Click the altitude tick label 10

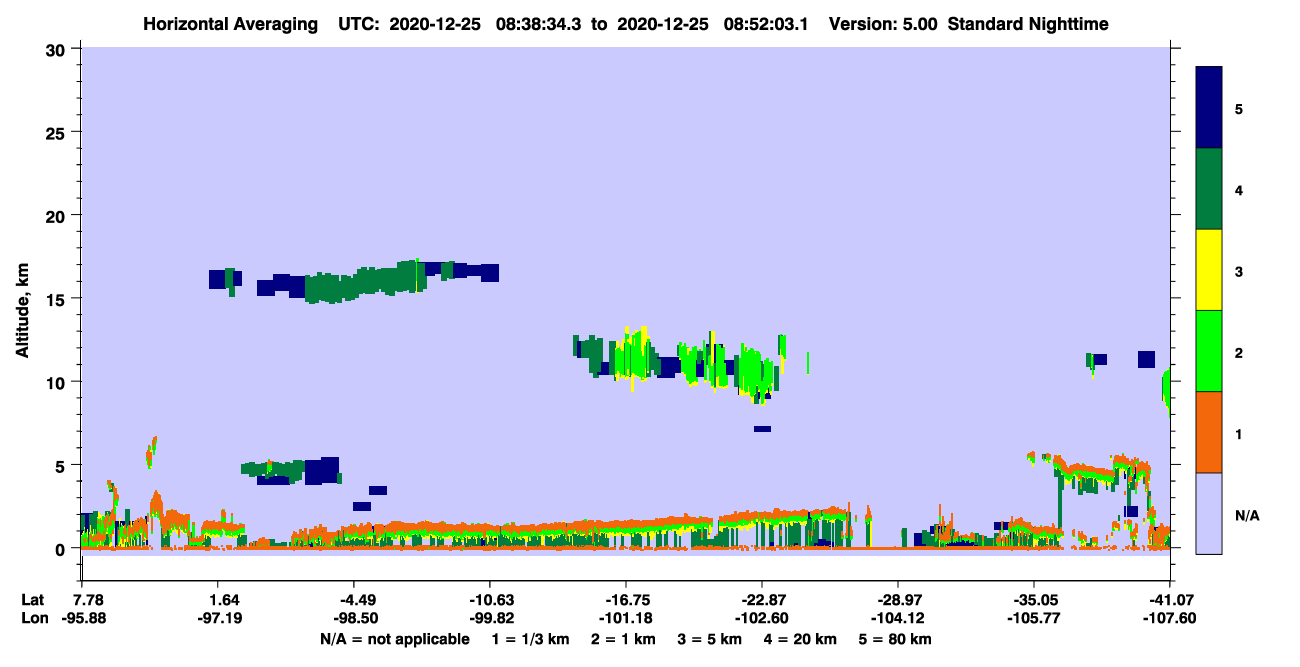point(58,382)
